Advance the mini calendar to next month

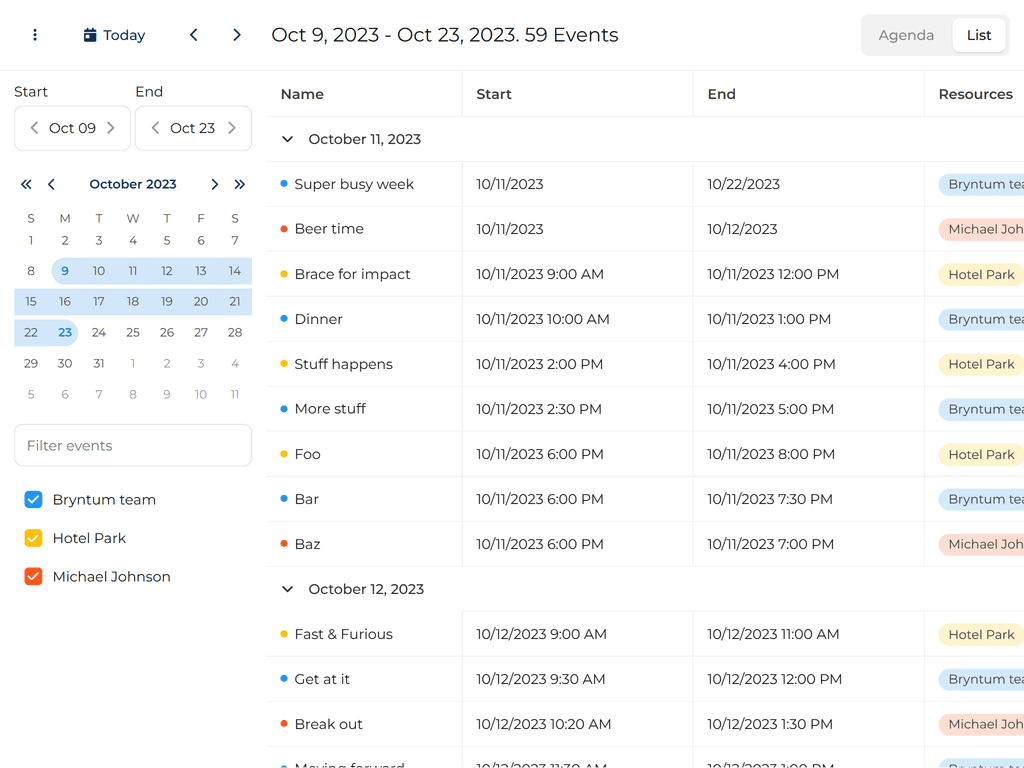214,184
